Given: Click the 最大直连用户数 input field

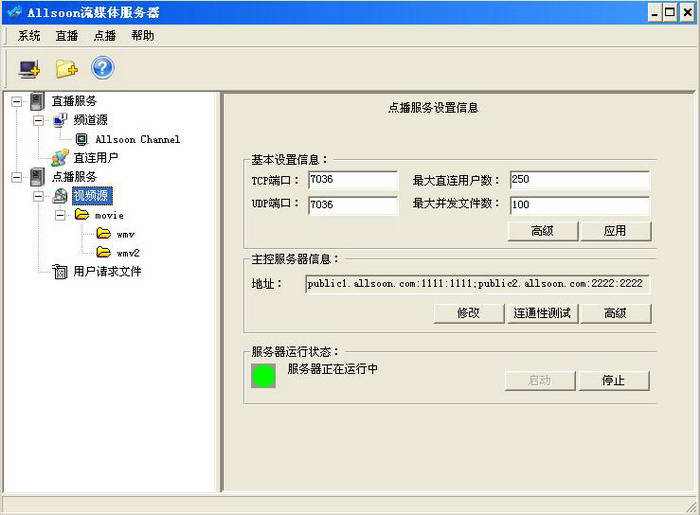Looking at the screenshot, I should pyautogui.click(x=580, y=180).
